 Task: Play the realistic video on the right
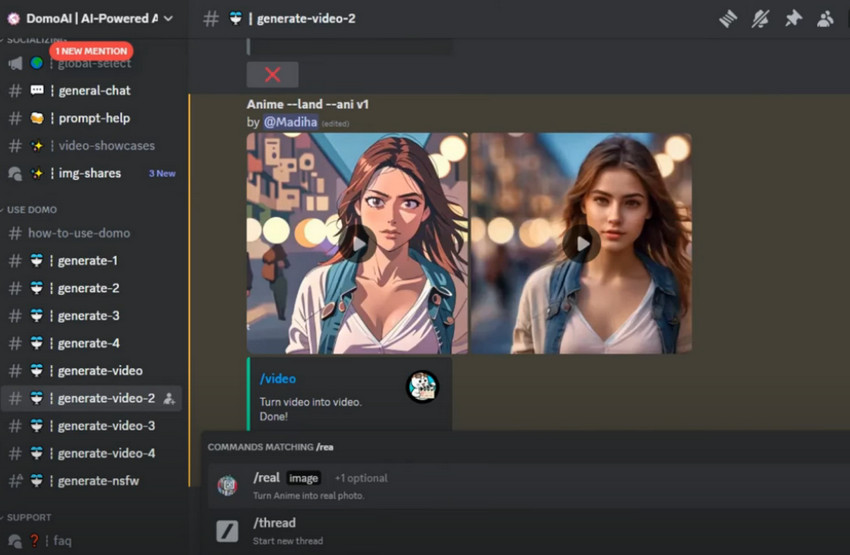click(581, 243)
